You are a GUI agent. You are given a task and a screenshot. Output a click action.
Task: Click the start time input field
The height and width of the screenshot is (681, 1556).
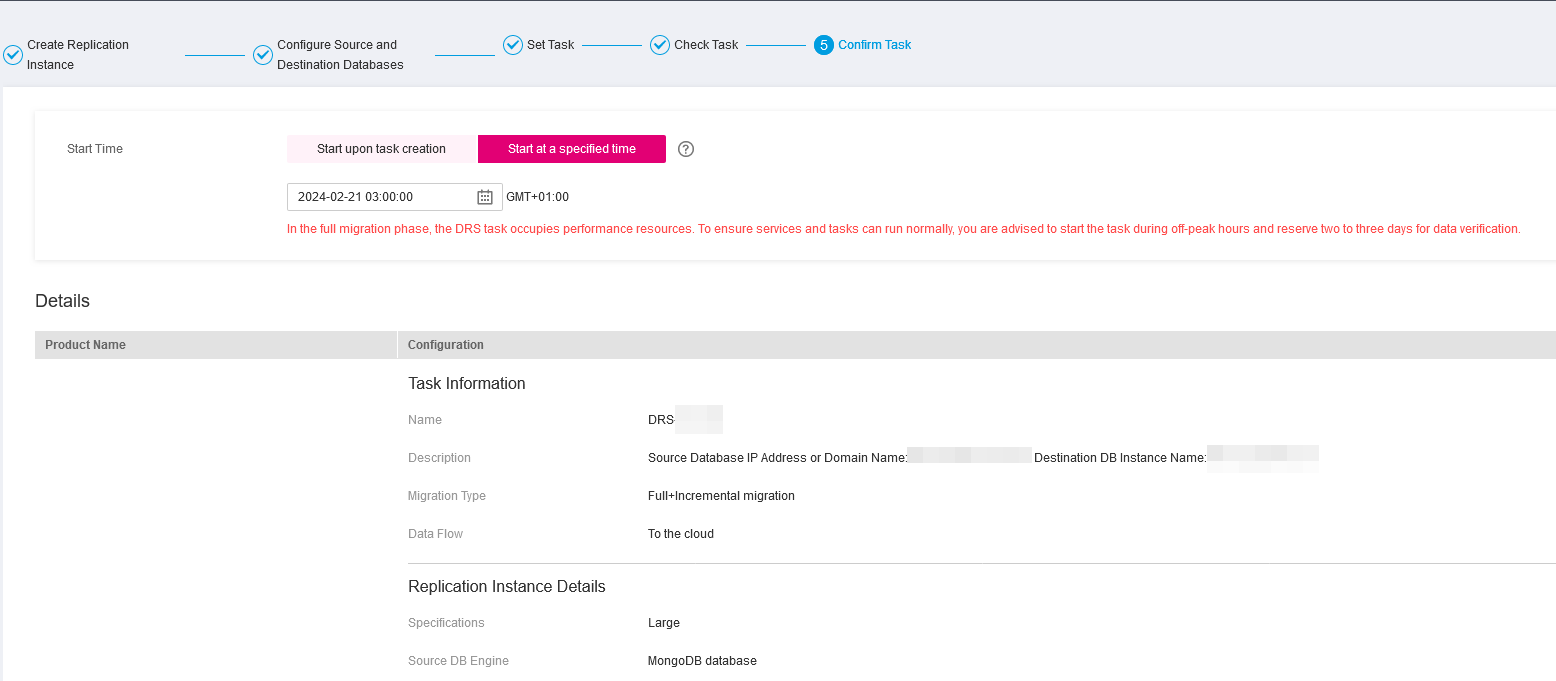385,197
